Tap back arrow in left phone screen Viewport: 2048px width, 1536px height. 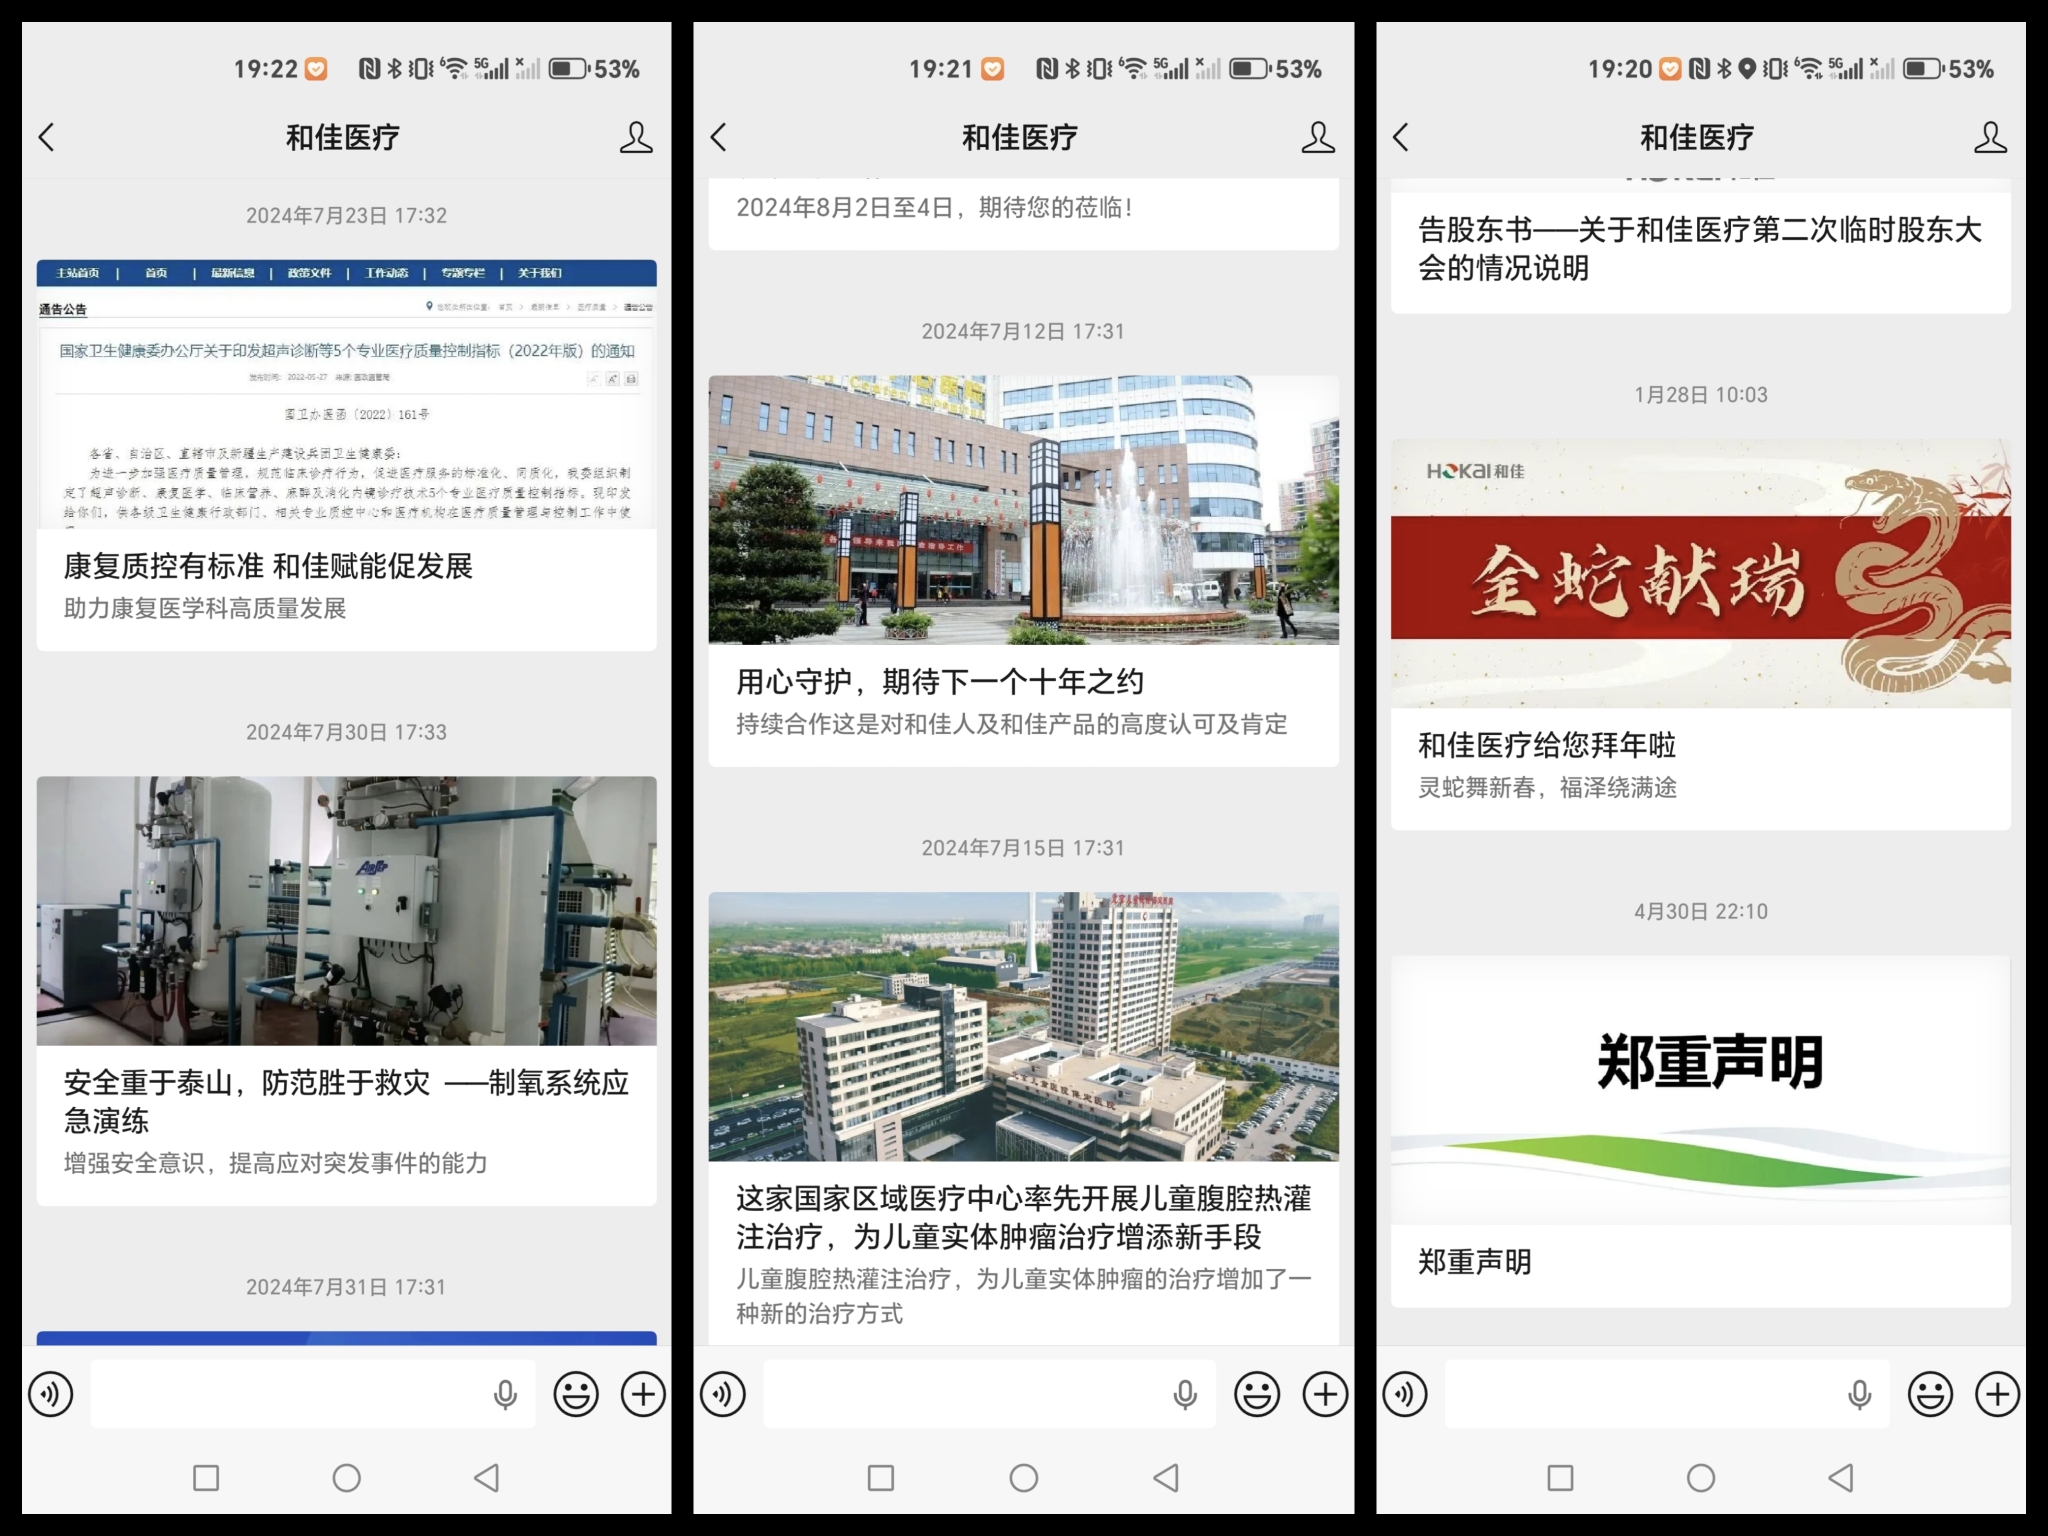pos(47,137)
